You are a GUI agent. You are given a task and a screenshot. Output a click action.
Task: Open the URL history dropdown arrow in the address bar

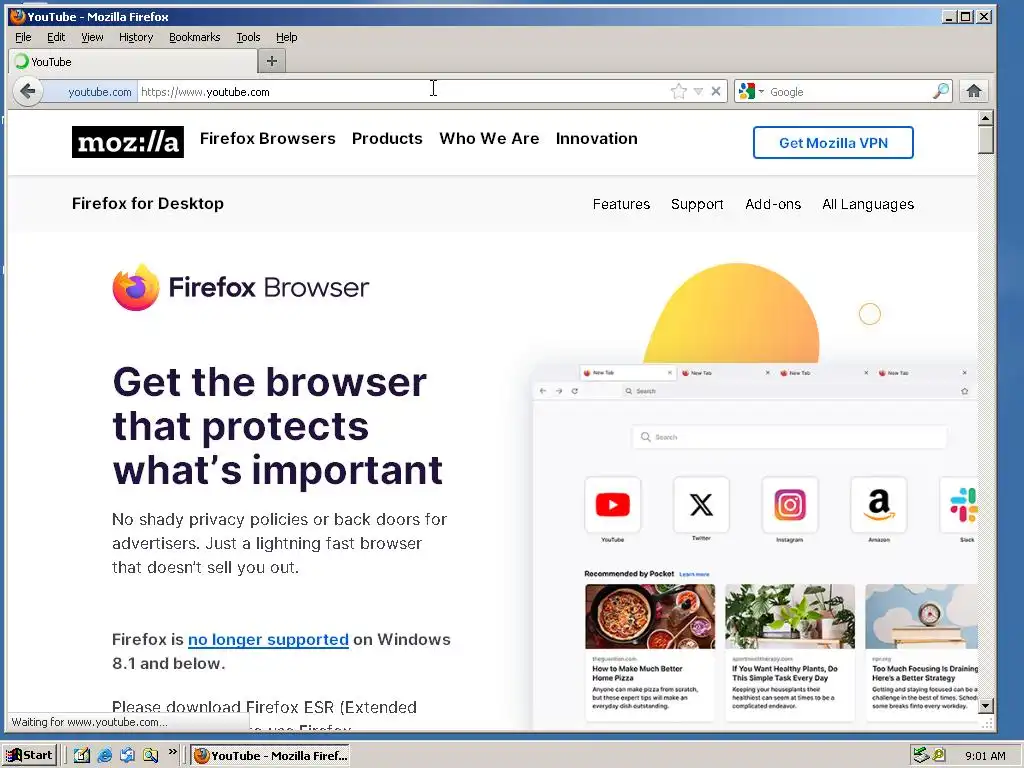point(698,91)
